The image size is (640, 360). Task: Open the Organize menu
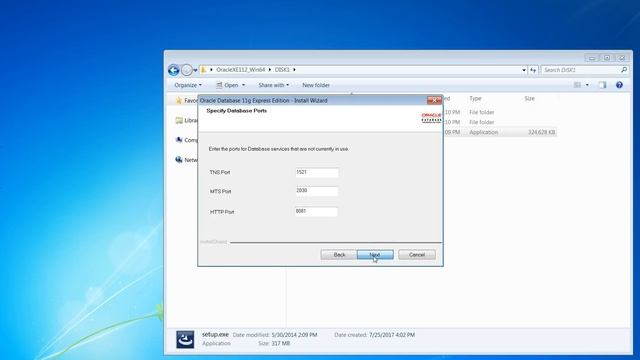coord(188,85)
